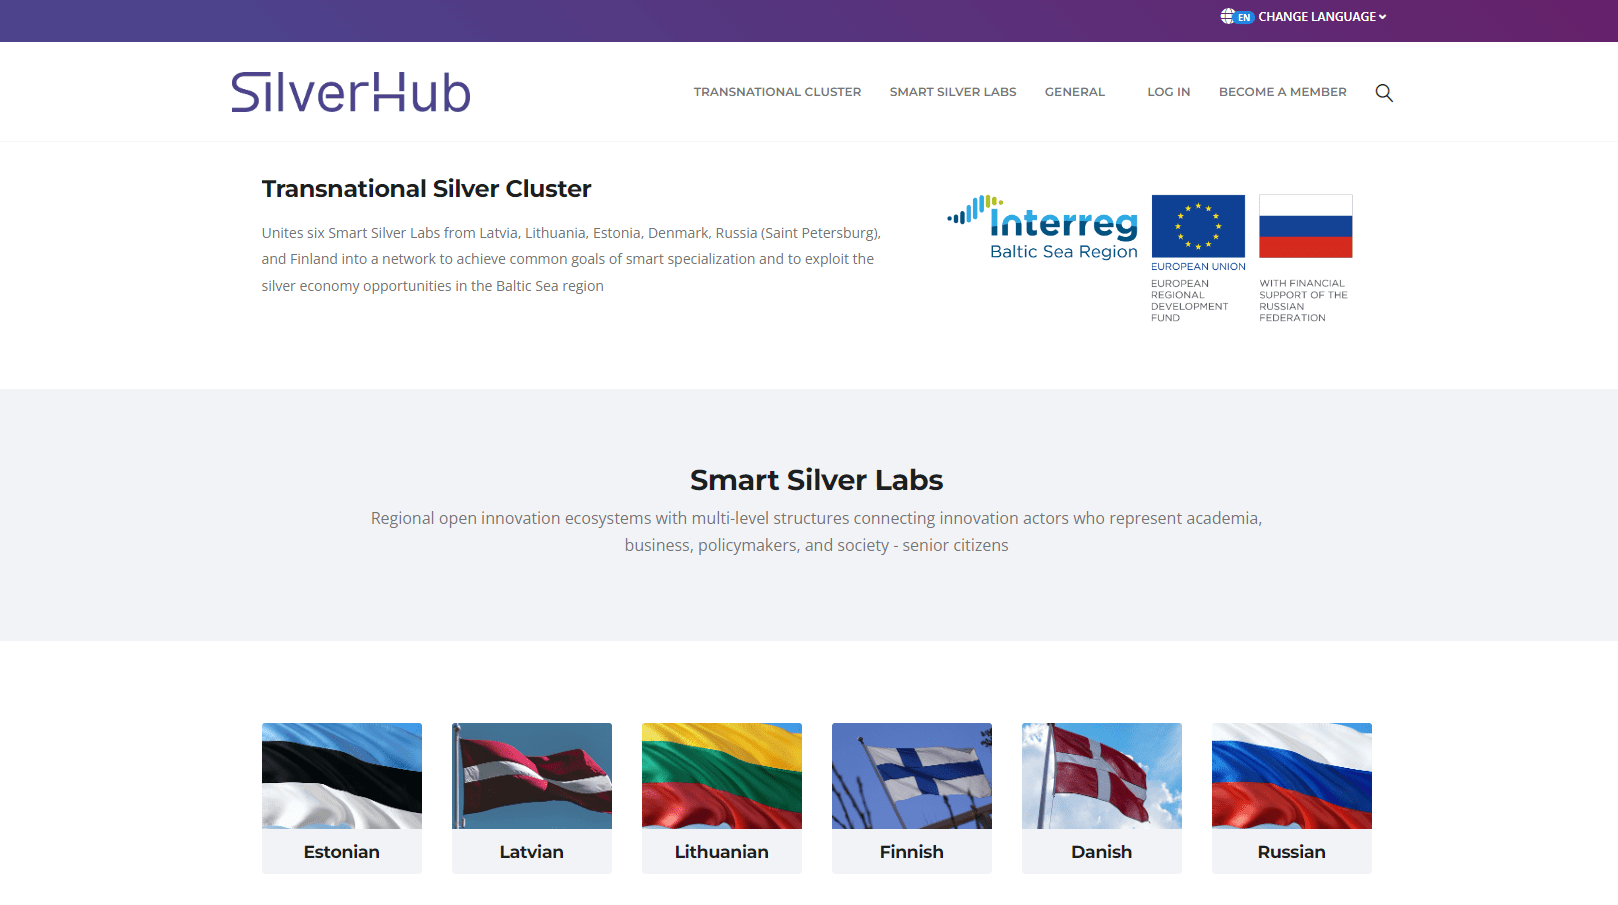1618x905 pixels.
Task: Click the Danish card label
Action: (1102, 852)
